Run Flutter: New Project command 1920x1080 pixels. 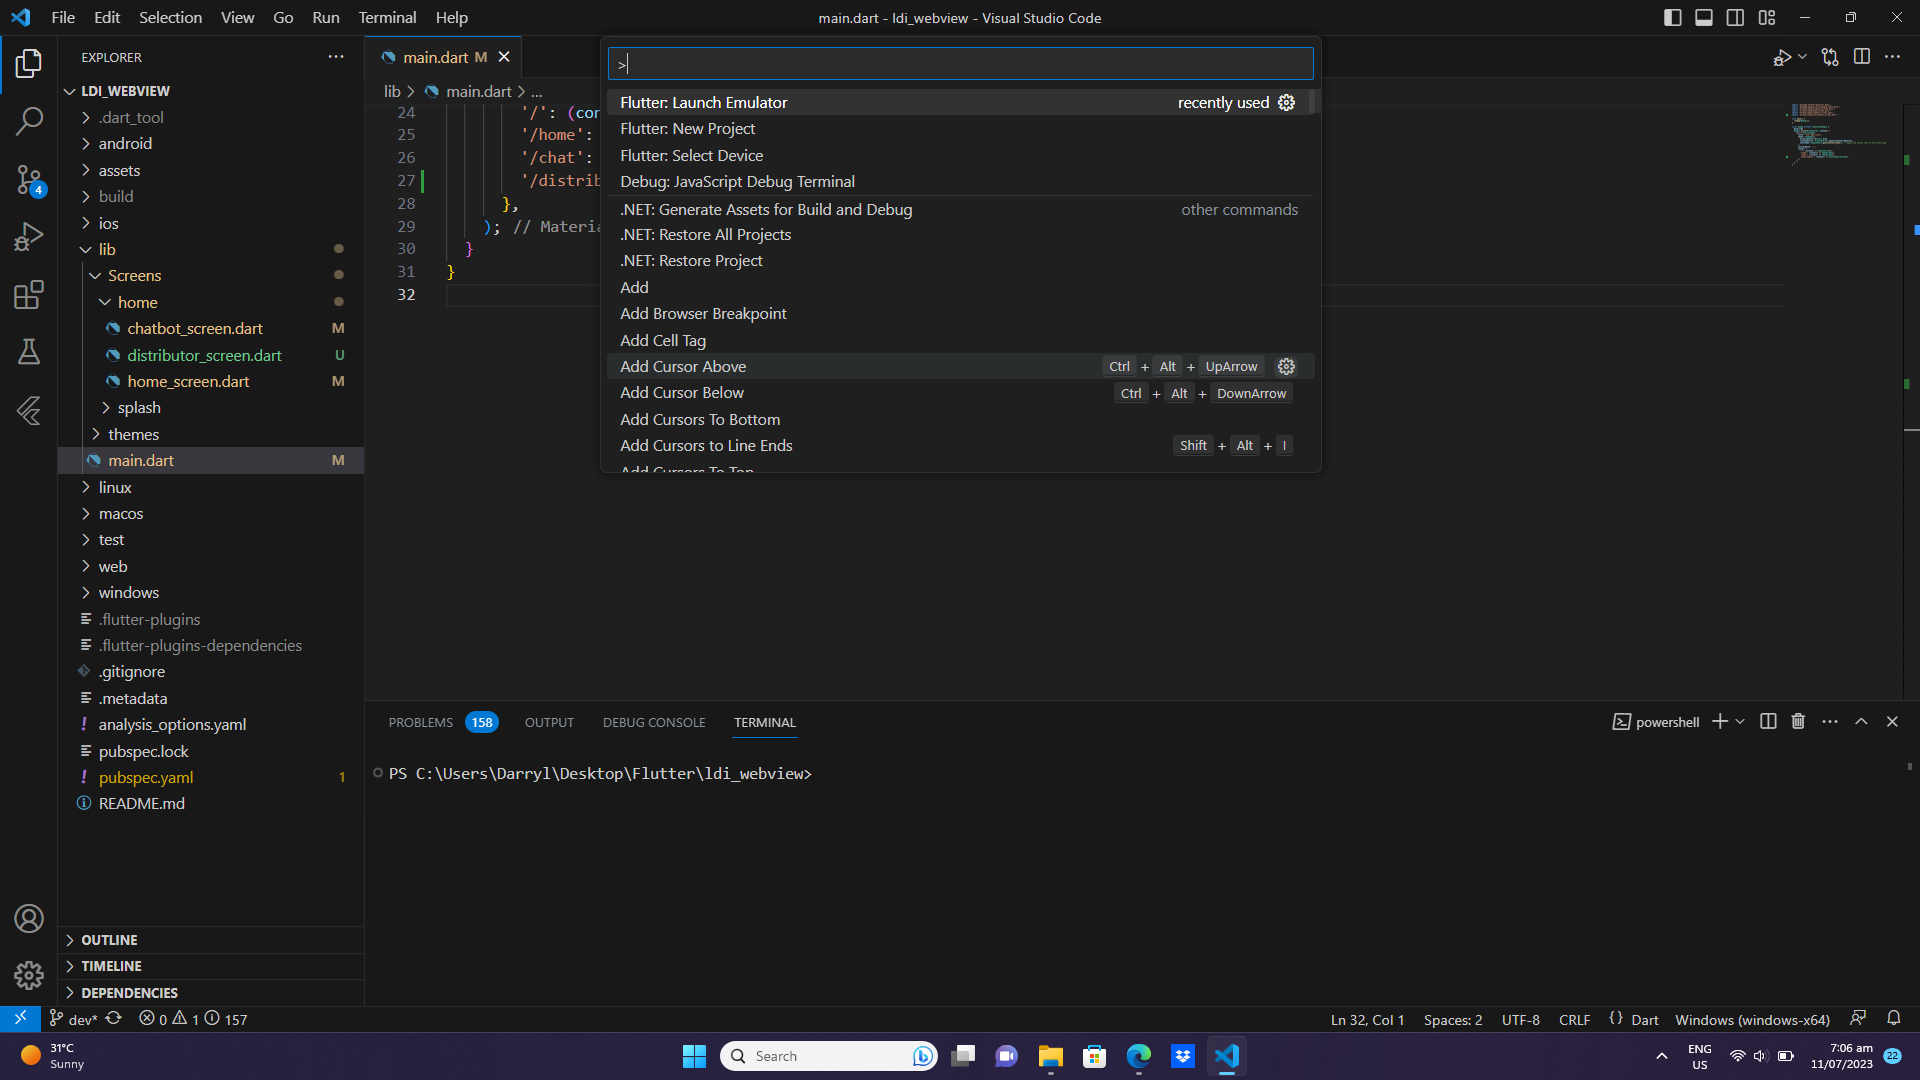tap(960, 129)
